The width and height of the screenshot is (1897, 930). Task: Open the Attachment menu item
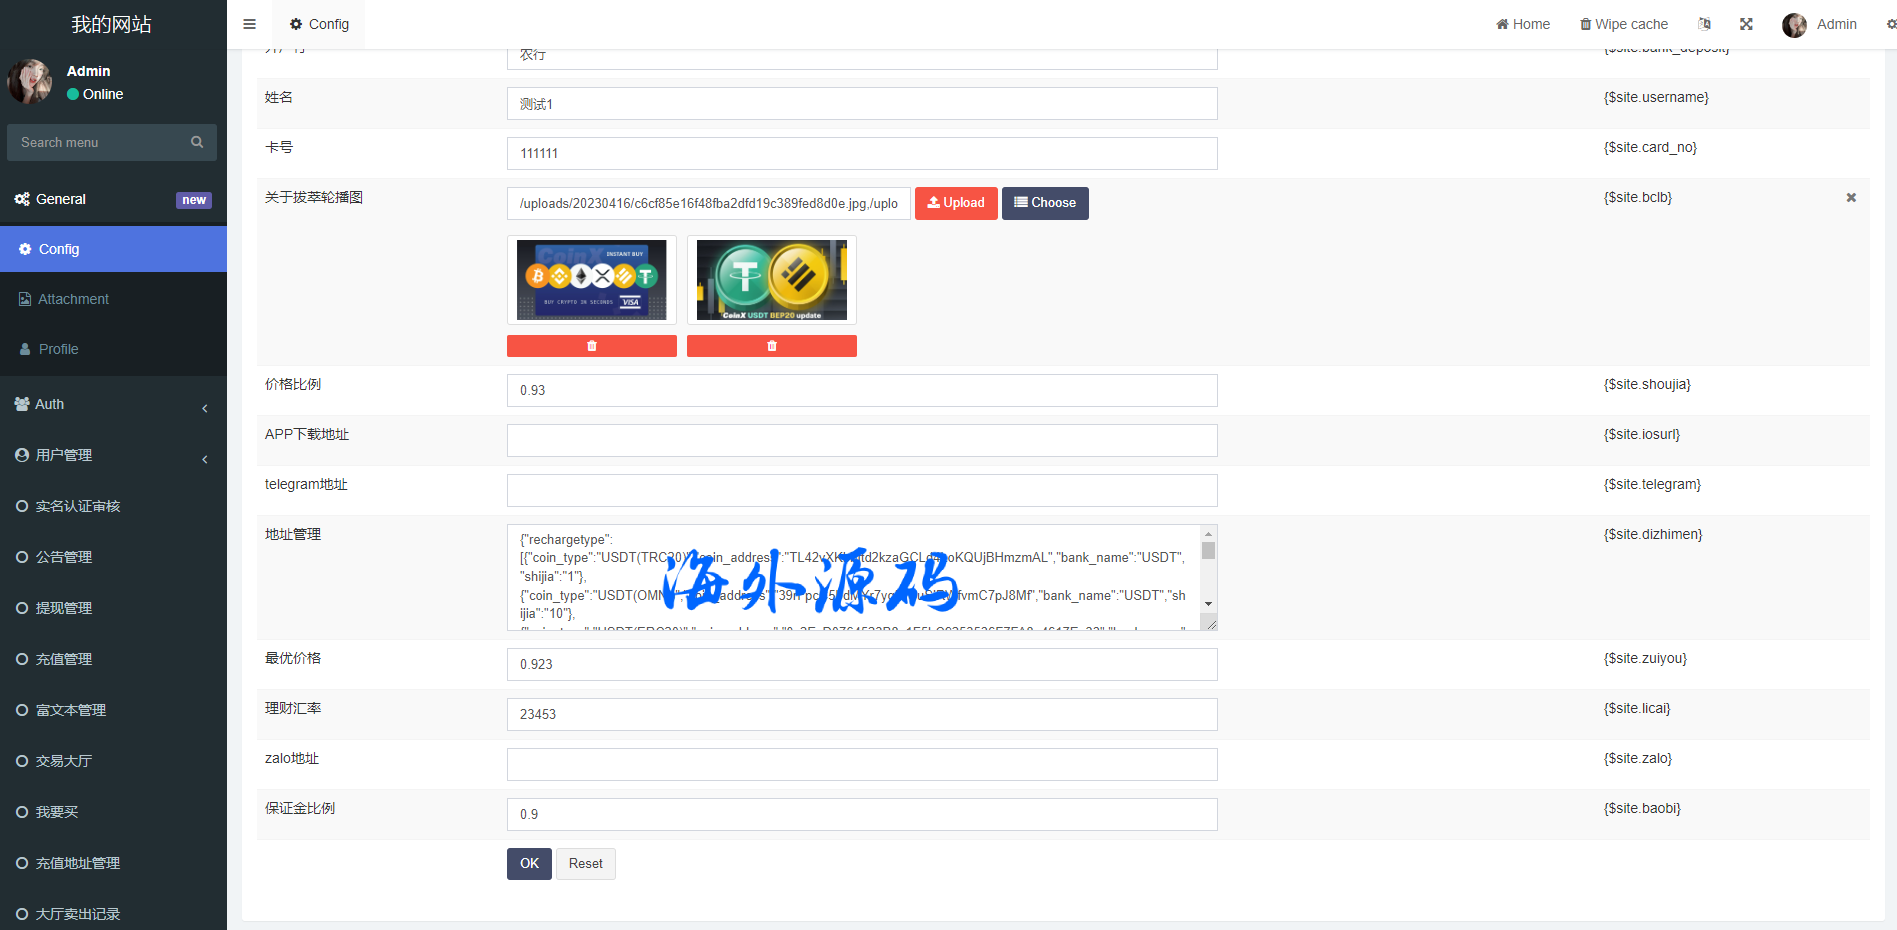pyautogui.click(x=73, y=299)
